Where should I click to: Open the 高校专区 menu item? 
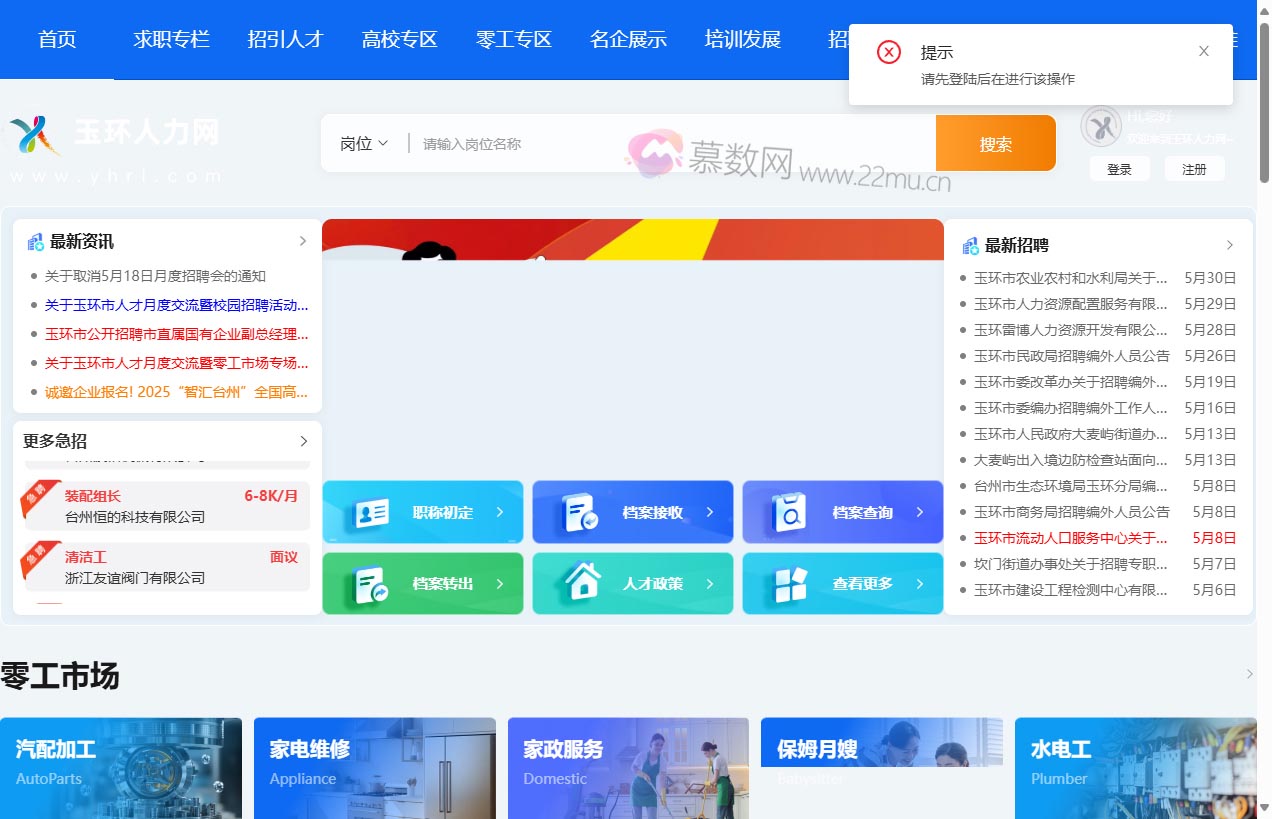pos(399,39)
